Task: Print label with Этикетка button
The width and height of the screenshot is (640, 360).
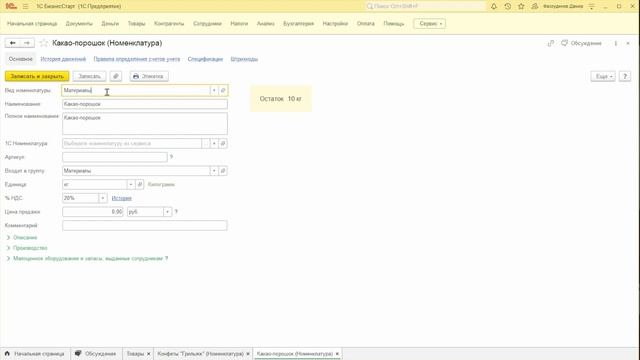Action: point(149,76)
